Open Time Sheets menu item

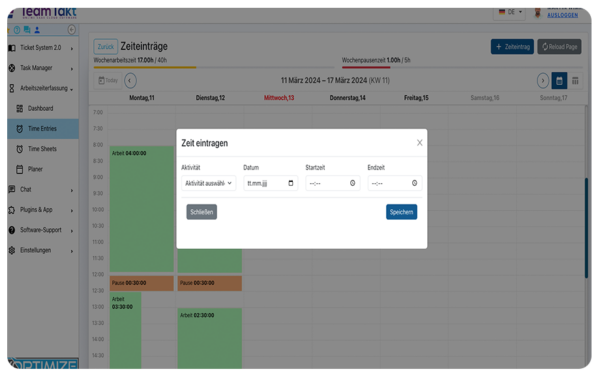(x=43, y=149)
